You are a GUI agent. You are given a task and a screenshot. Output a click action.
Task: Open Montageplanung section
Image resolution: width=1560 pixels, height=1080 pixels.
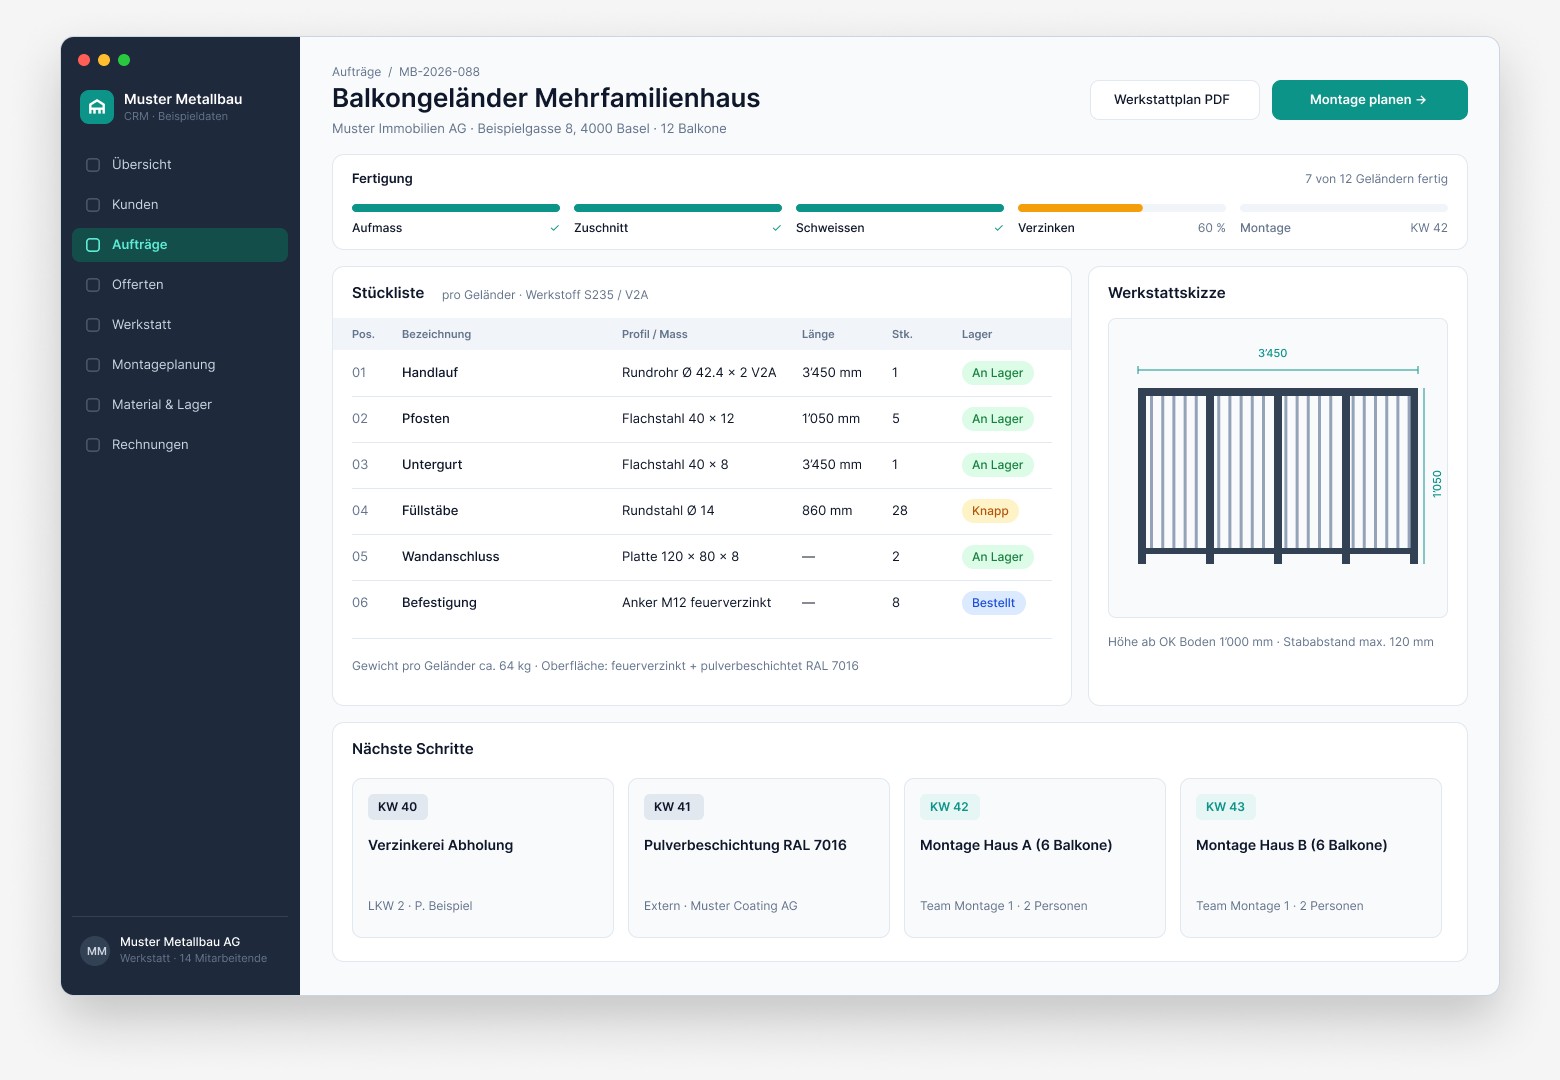click(x=180, y=365)
